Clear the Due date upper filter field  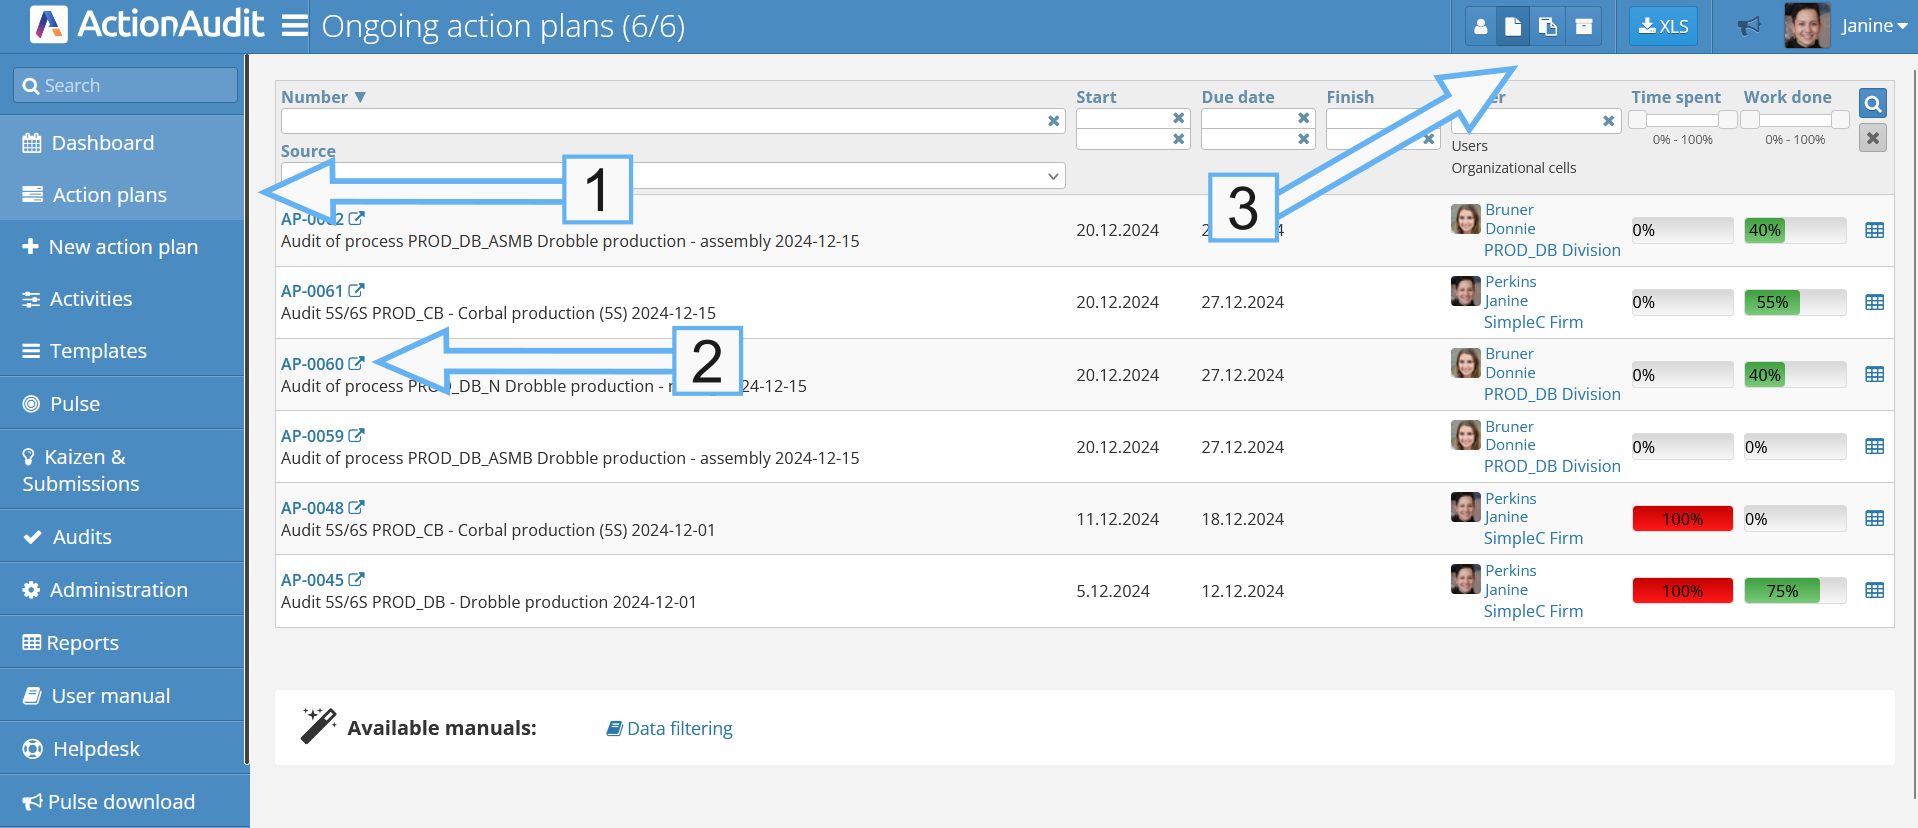(1304, 118)
